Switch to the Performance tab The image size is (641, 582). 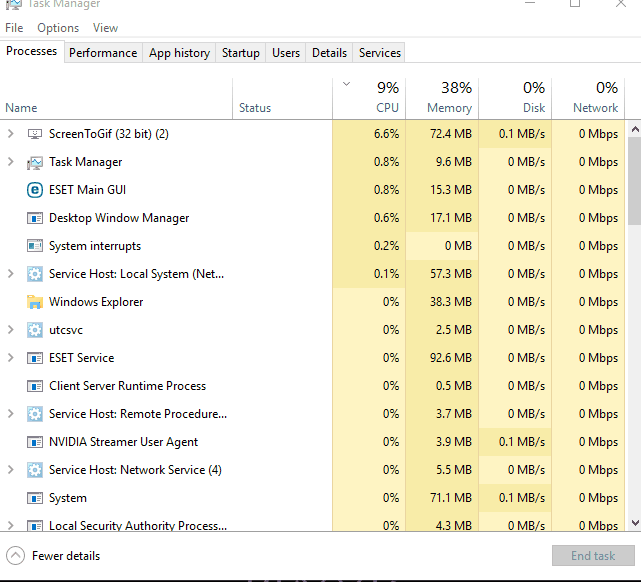click(x=103, y=53)
